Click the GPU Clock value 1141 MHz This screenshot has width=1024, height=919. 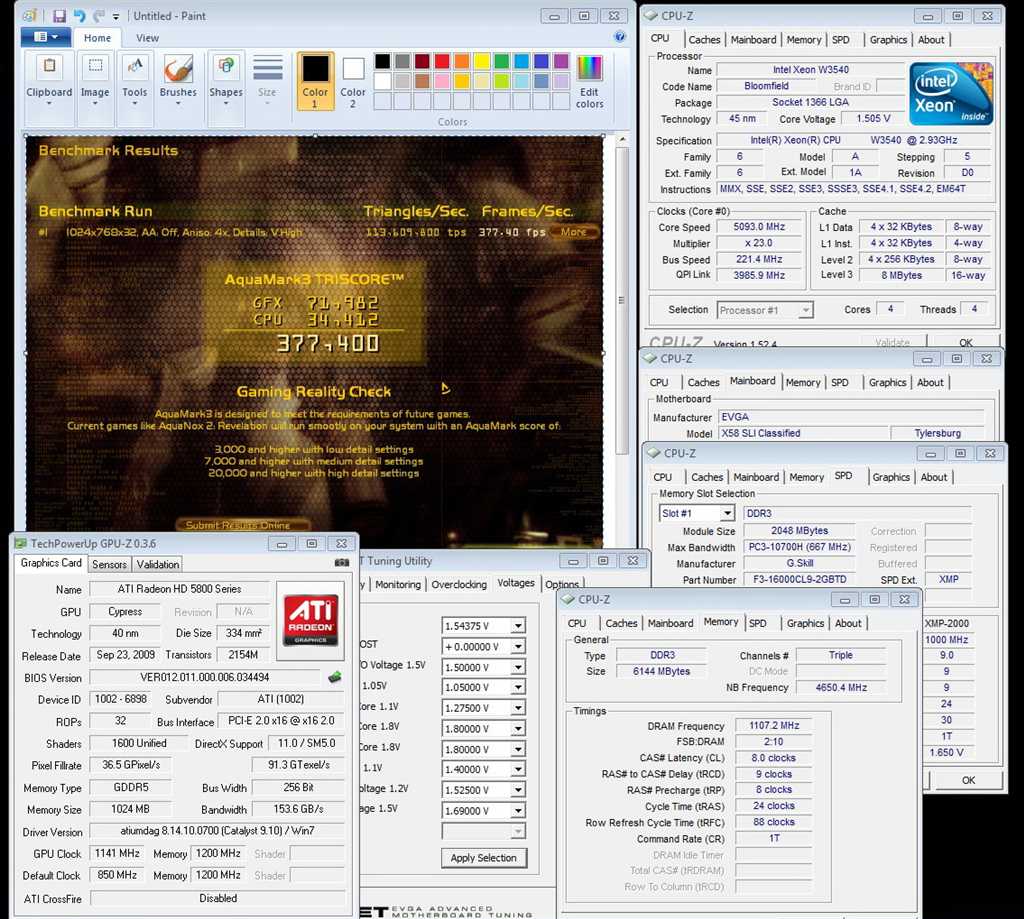coord(118,853)
